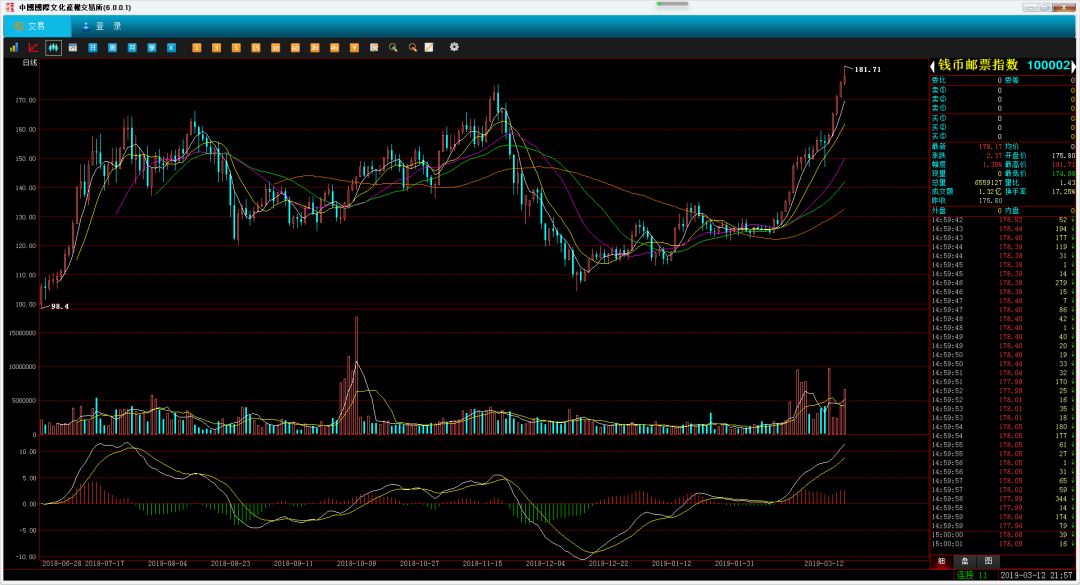Open the data table view icon
This screenshot has height=585, width=1080.
(x=73, y=48)
